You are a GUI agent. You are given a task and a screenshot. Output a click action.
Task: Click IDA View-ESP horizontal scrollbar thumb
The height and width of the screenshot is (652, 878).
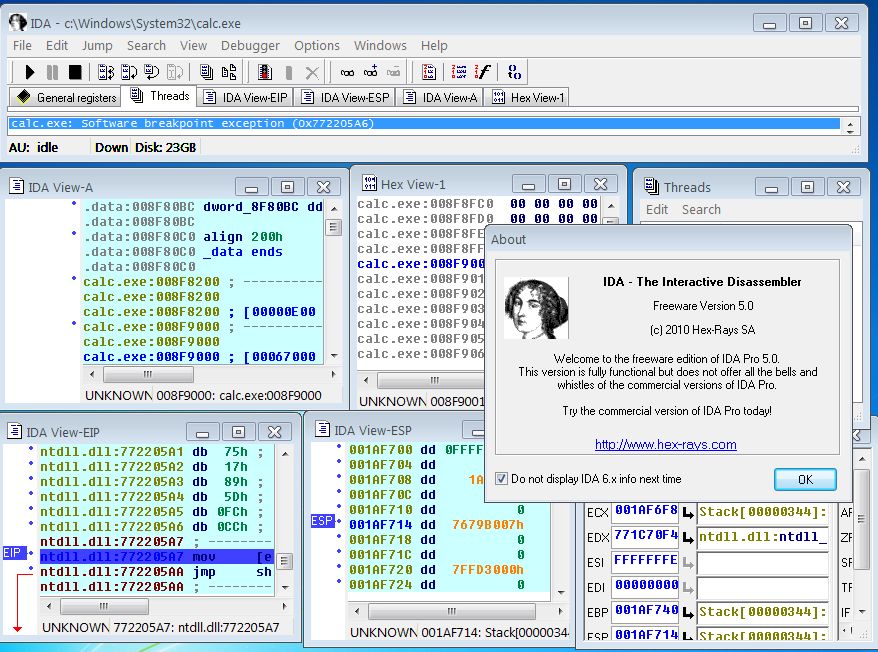click(452, 611)
